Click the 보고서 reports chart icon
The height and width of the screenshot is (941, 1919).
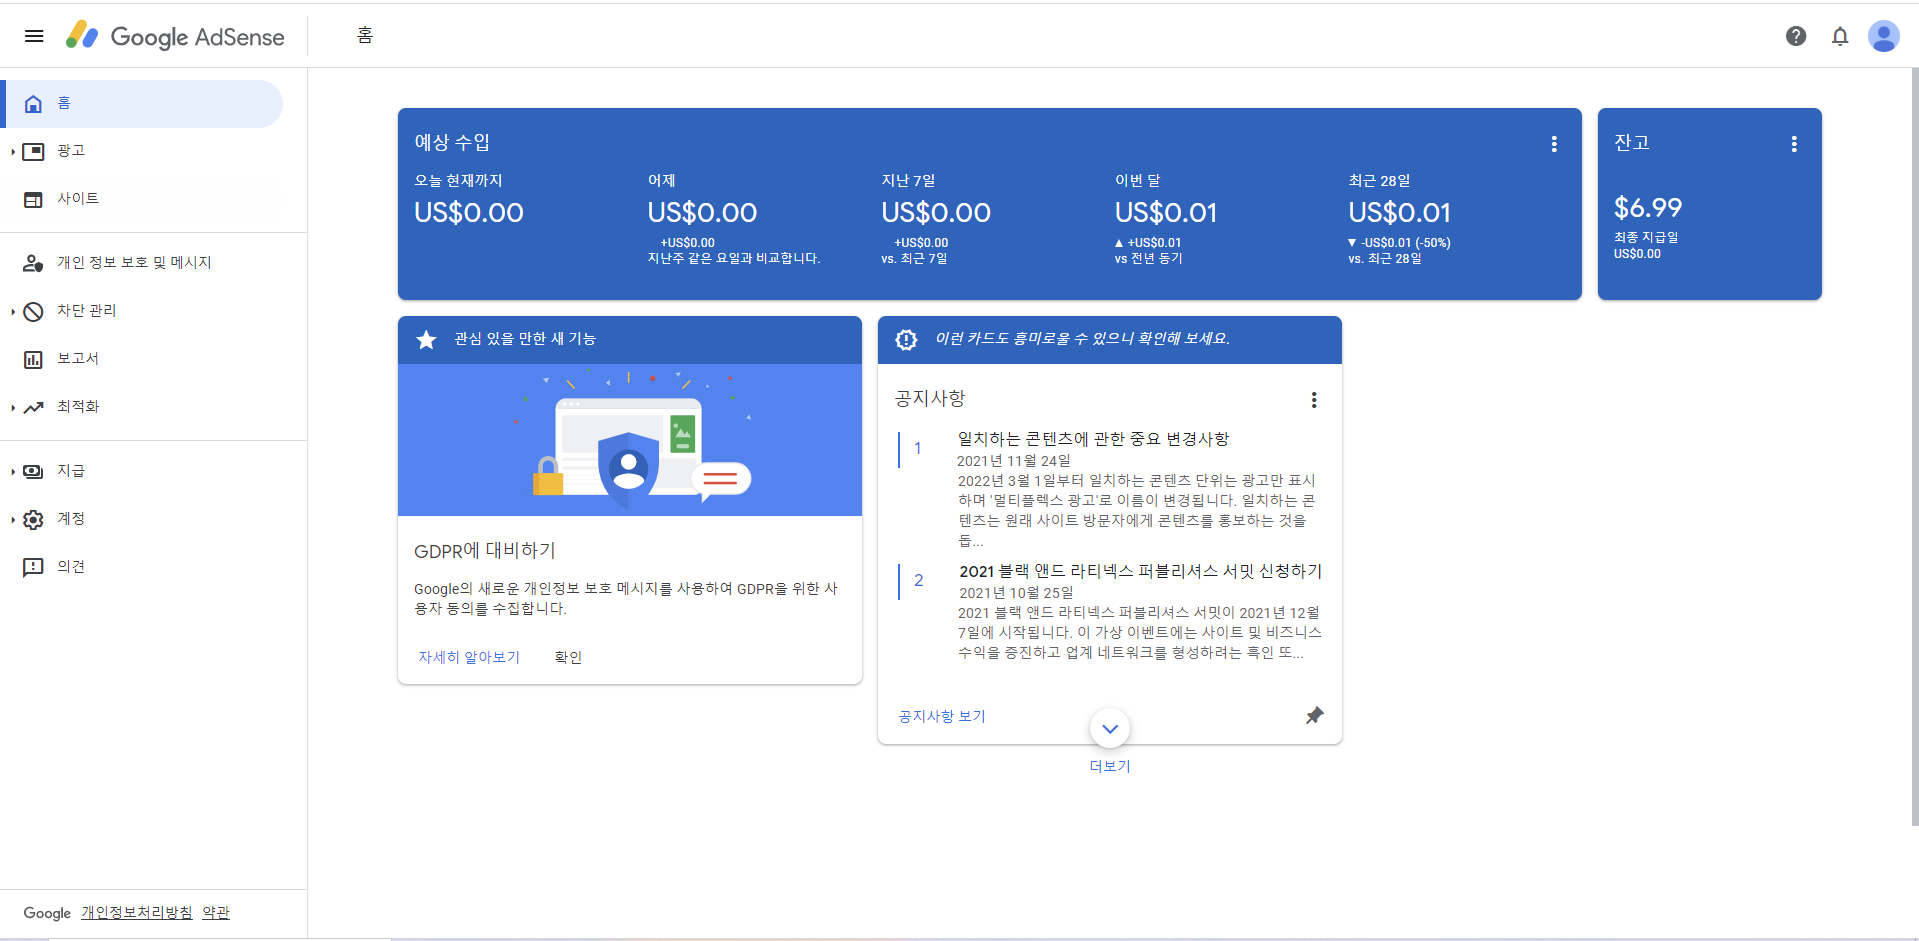(33, 359)
